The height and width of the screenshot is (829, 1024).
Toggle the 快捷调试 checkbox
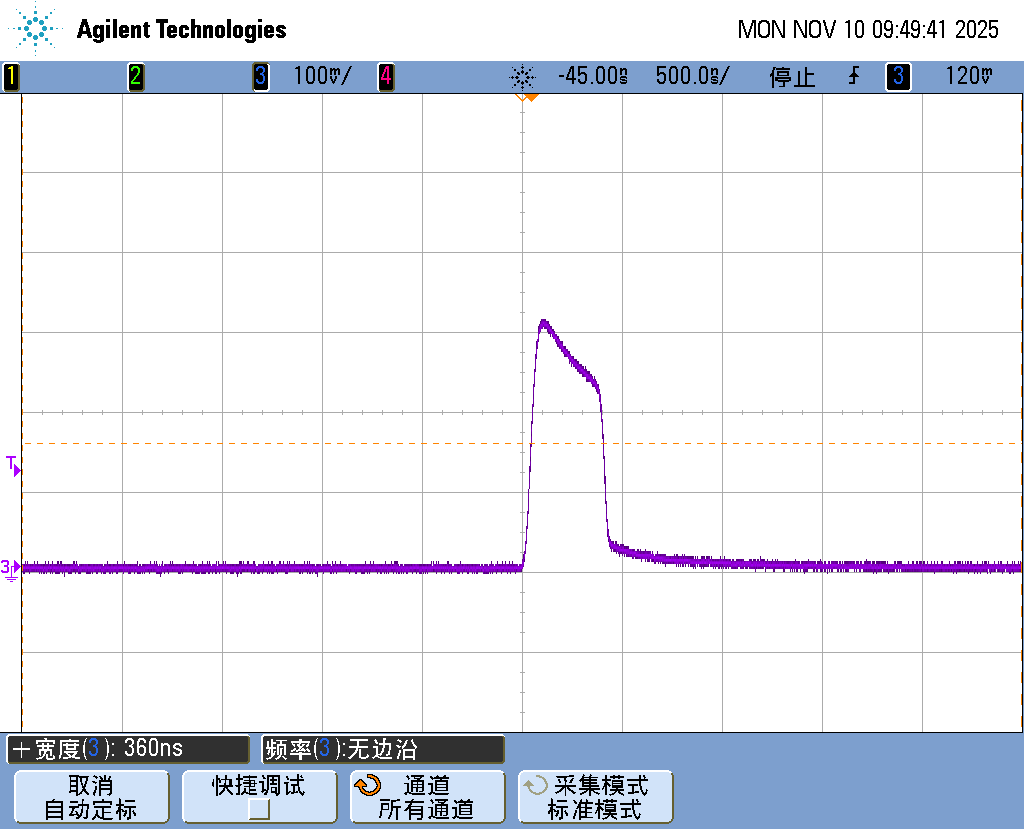click(259, 809)
